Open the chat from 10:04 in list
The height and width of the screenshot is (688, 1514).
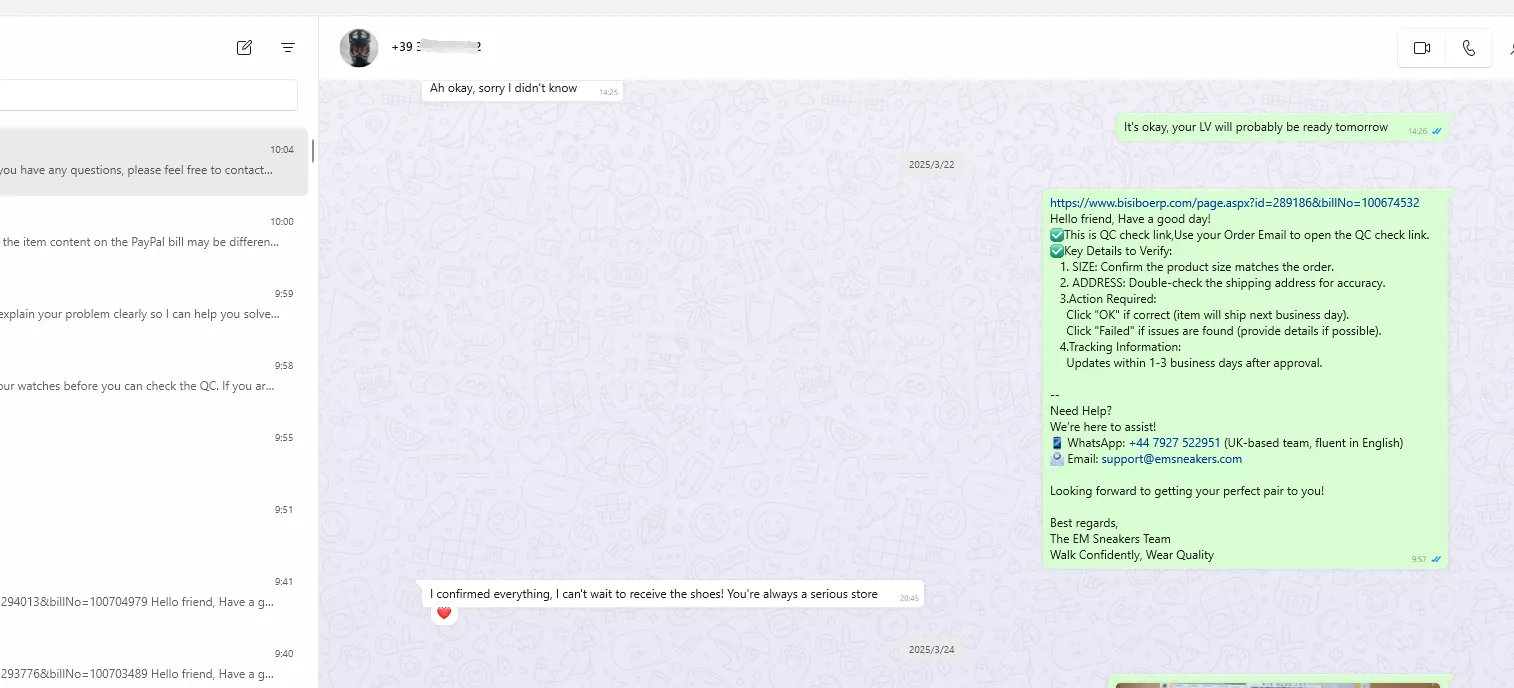(154, 160)
